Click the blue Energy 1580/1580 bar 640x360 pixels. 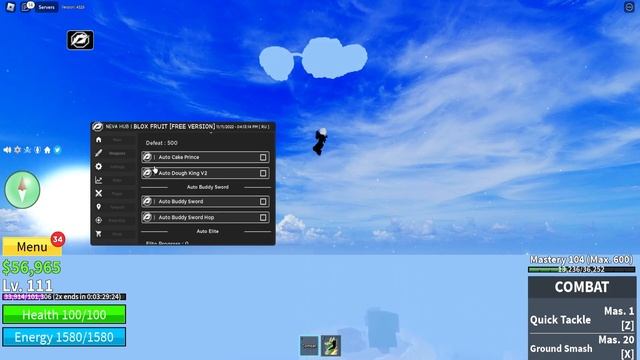(x=64, y=337)
